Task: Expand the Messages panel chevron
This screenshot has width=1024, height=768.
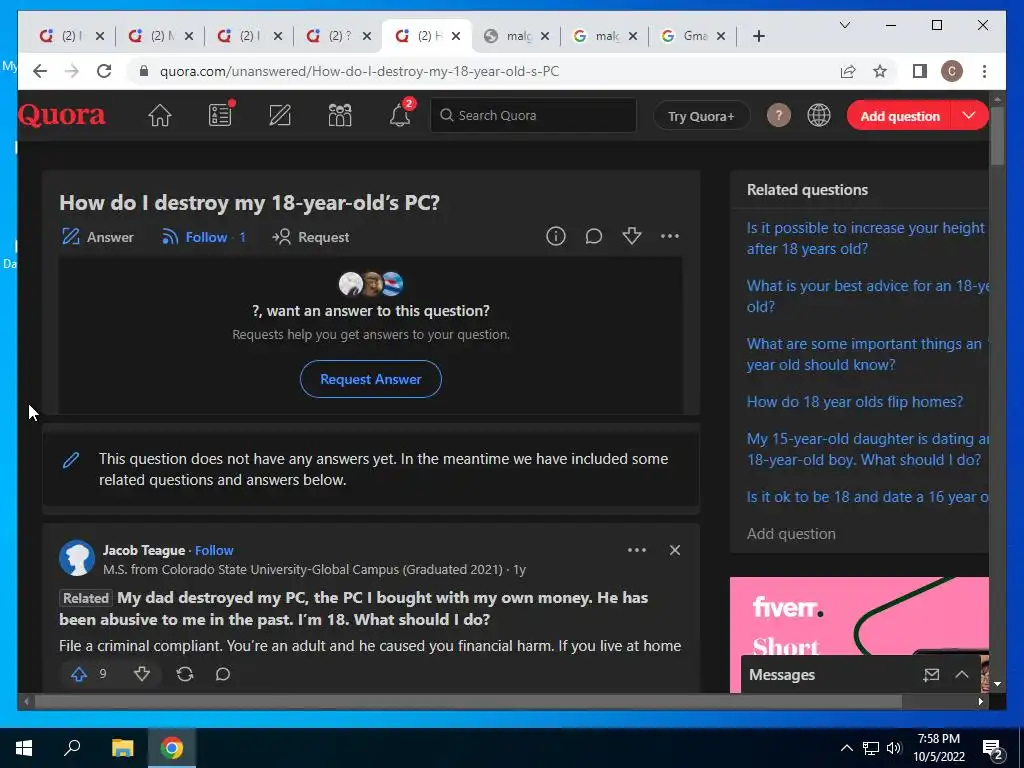Action: (962, 675)
